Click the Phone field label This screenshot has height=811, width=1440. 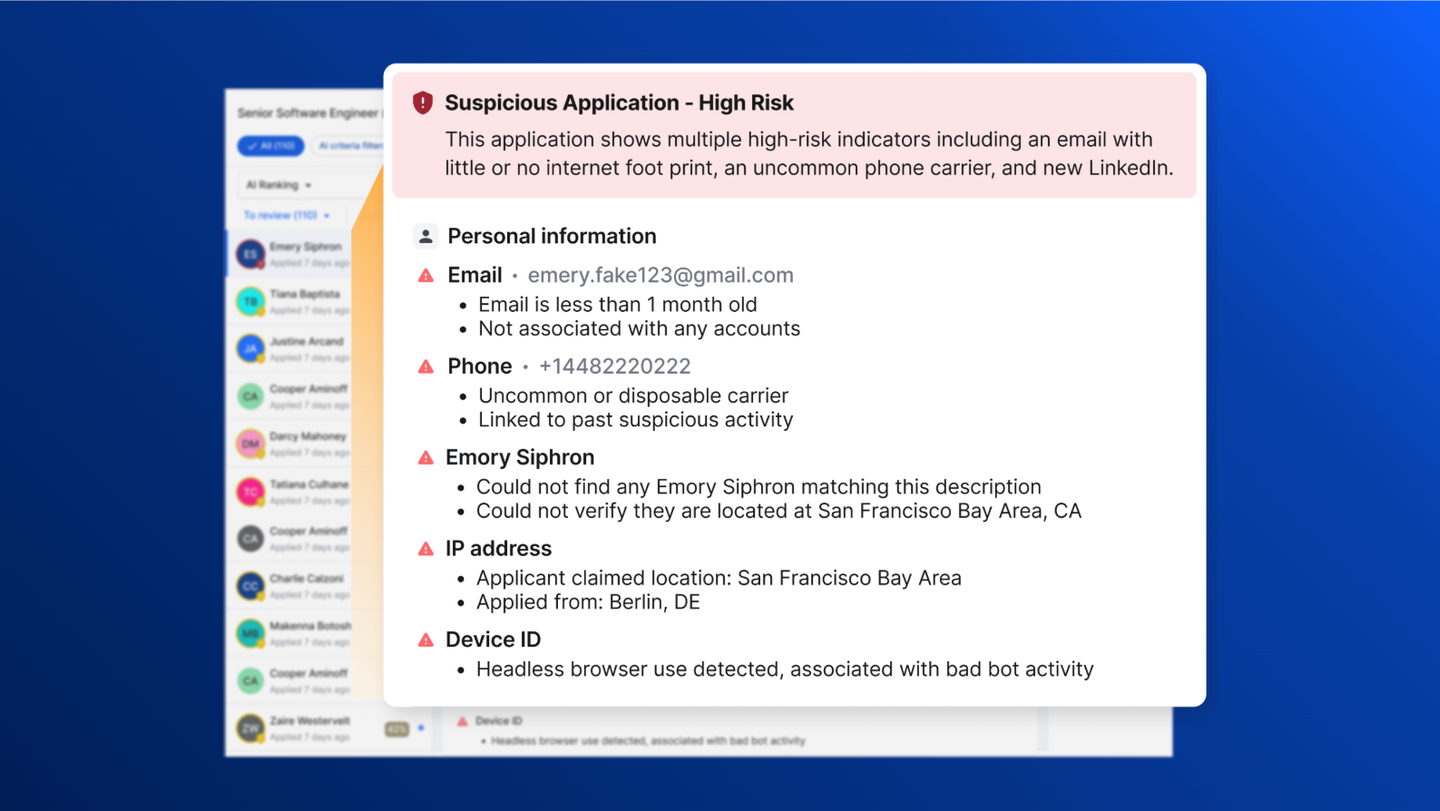tap(480, 366)
